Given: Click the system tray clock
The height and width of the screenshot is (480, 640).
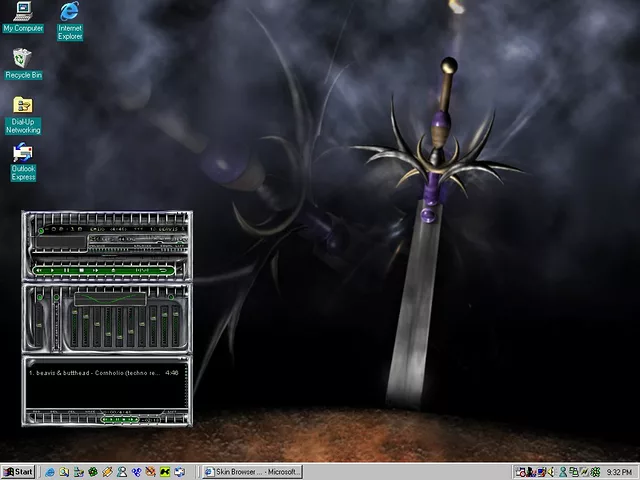Looking at the screenshot, I should pyautogui.click(x=619, y=471).
